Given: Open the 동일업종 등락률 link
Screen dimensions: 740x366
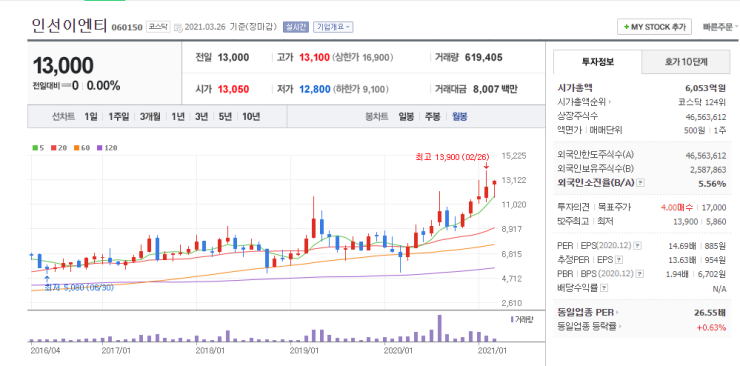Looking at the screenshot, I should tap(587, 326).
